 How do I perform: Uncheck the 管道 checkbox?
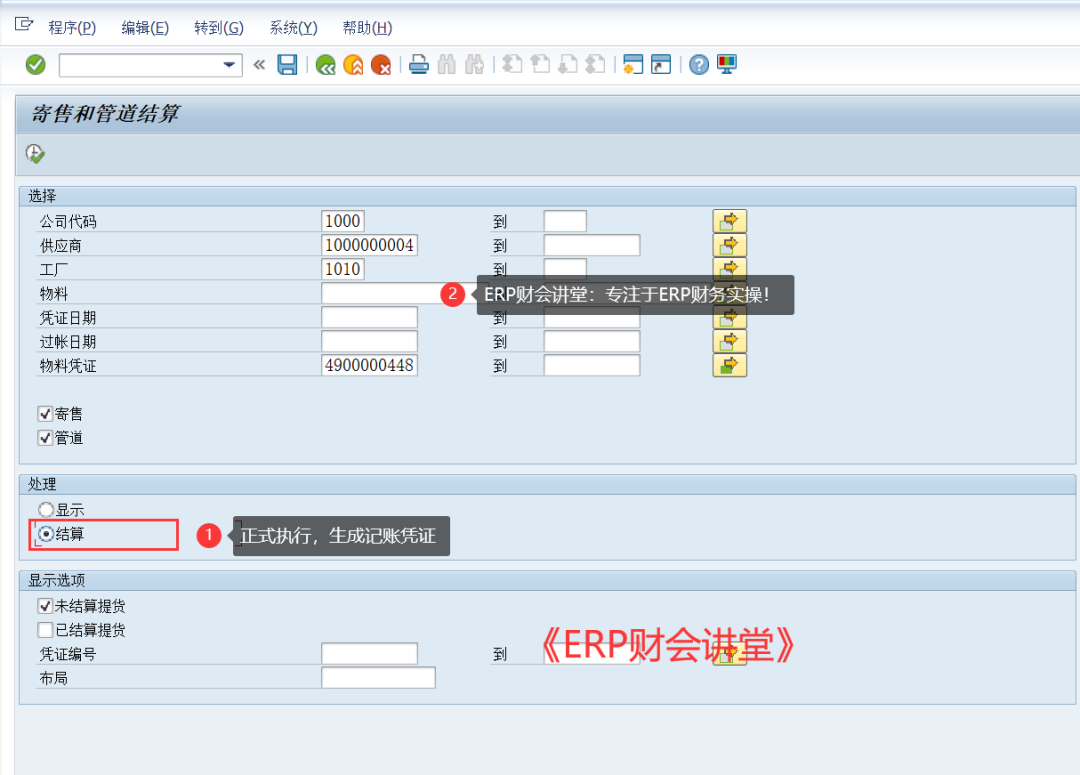click(x=45, y=437)
